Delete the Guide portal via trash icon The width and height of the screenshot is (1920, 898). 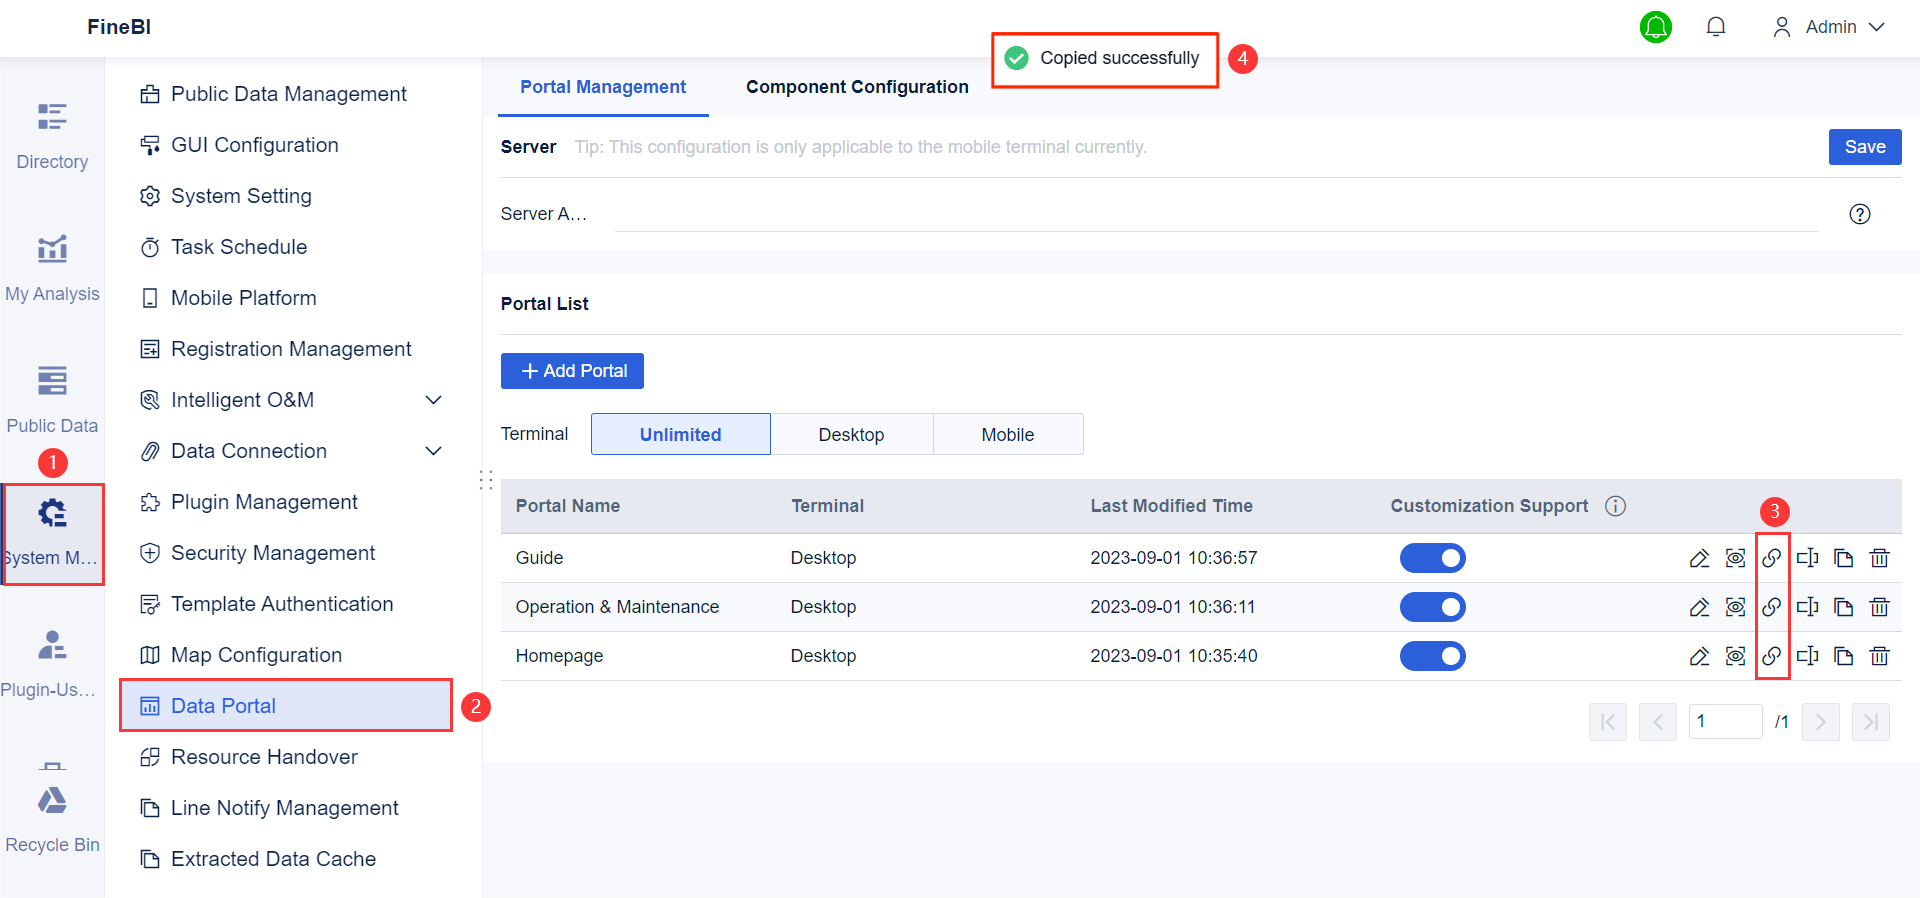click(1879, 558)
